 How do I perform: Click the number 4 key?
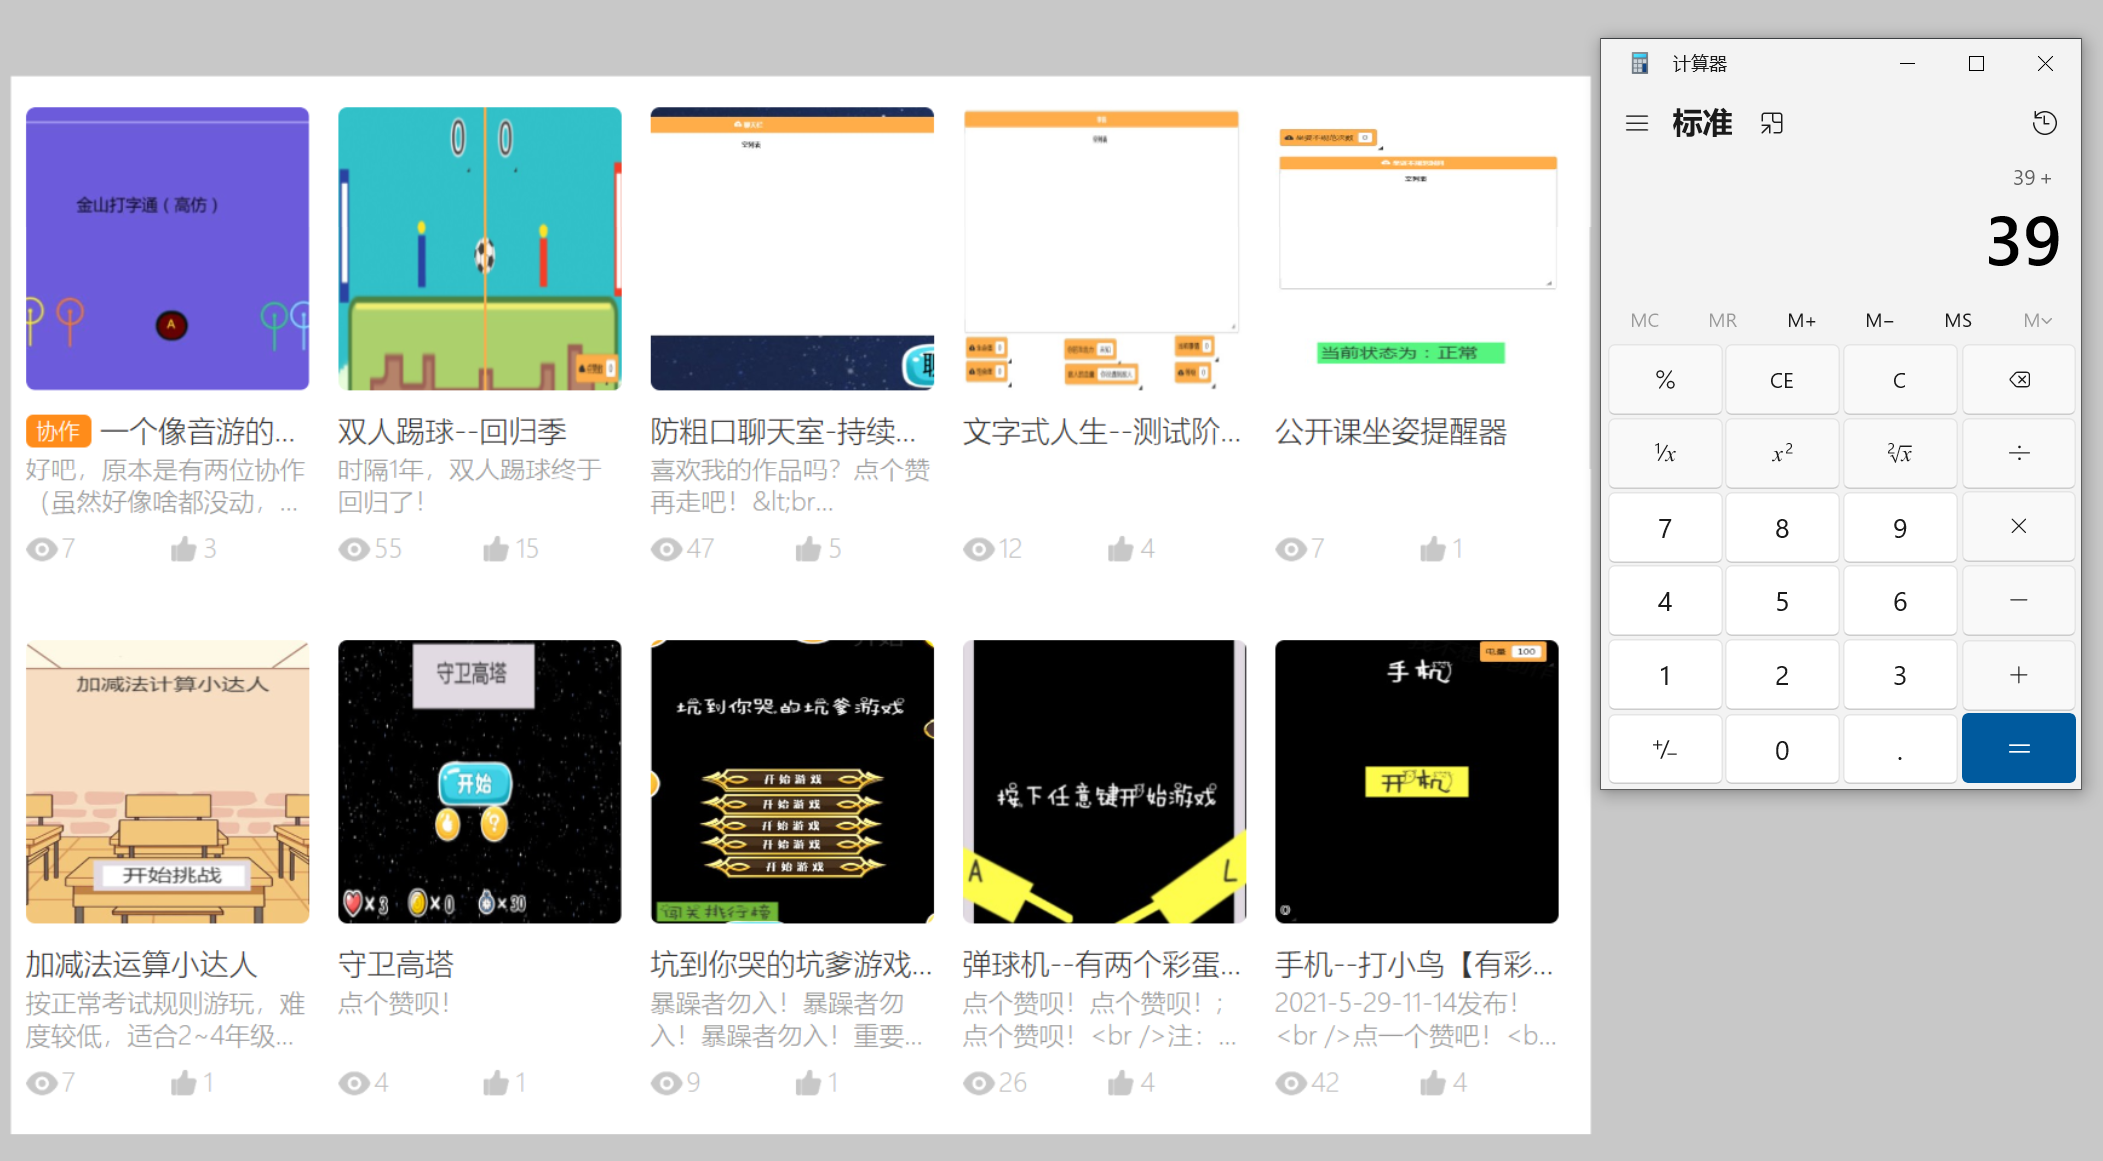coord(1665,601)
